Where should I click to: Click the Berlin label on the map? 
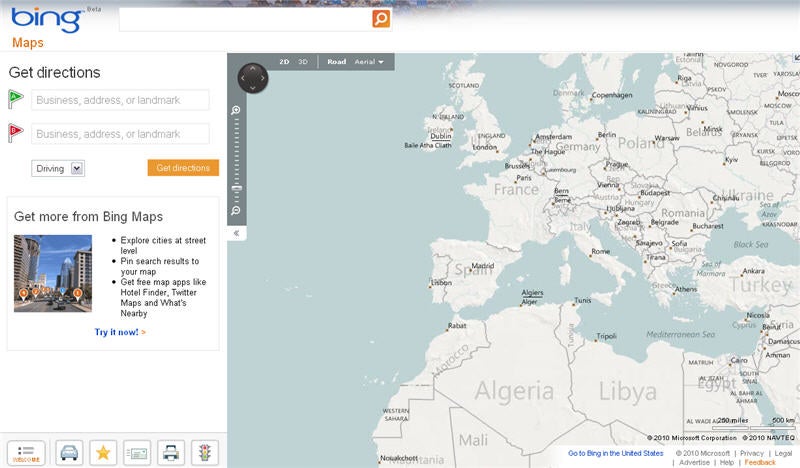607,135
